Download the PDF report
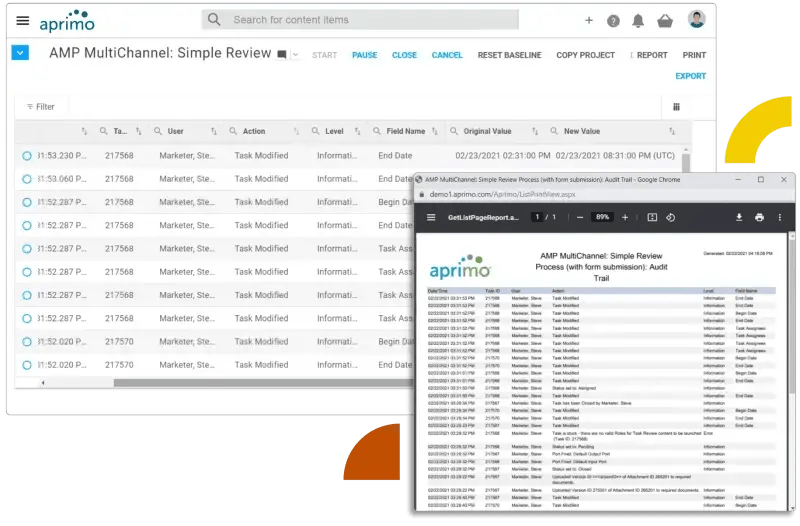The width and height of the screenshot is (800, 526). 739,217
